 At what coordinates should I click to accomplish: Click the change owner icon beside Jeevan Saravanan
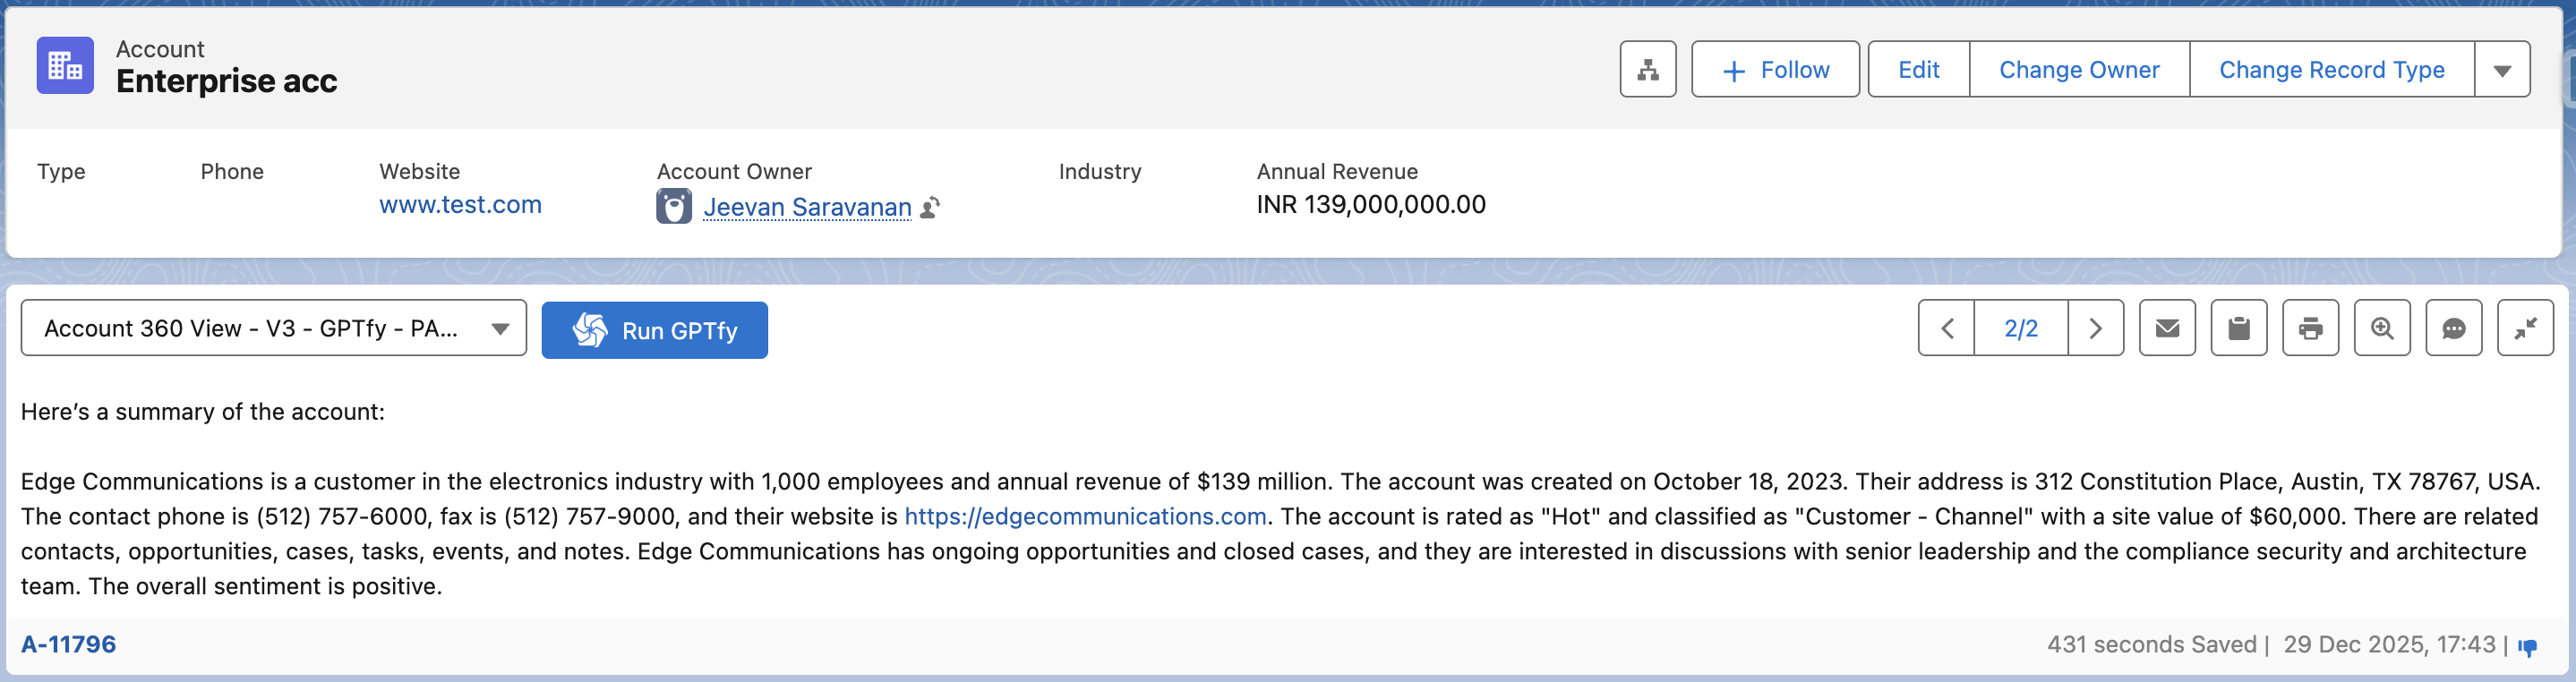[930, 207]
